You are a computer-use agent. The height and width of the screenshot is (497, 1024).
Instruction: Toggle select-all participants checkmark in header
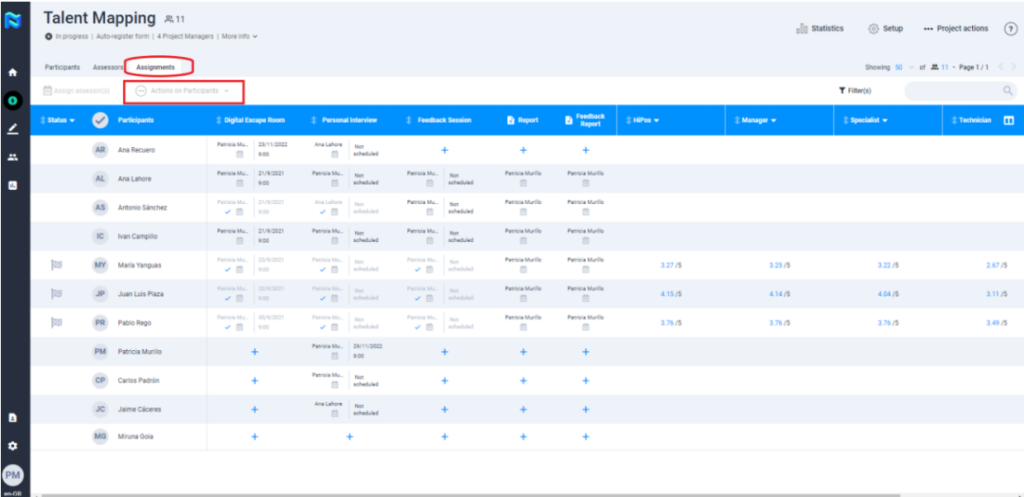[100, 120]
